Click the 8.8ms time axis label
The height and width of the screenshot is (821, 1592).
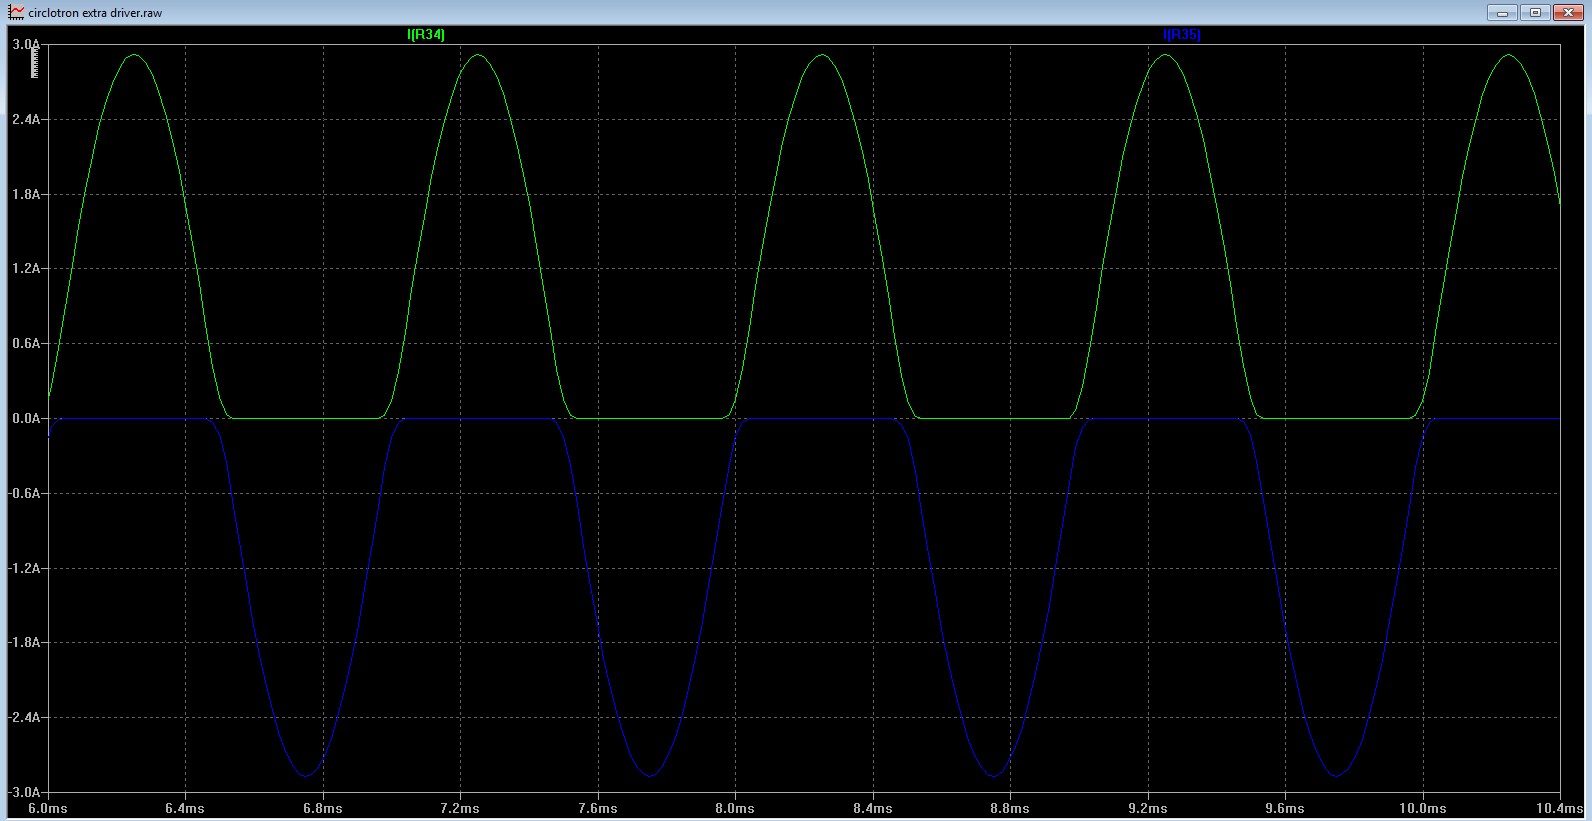(1010, 808)
